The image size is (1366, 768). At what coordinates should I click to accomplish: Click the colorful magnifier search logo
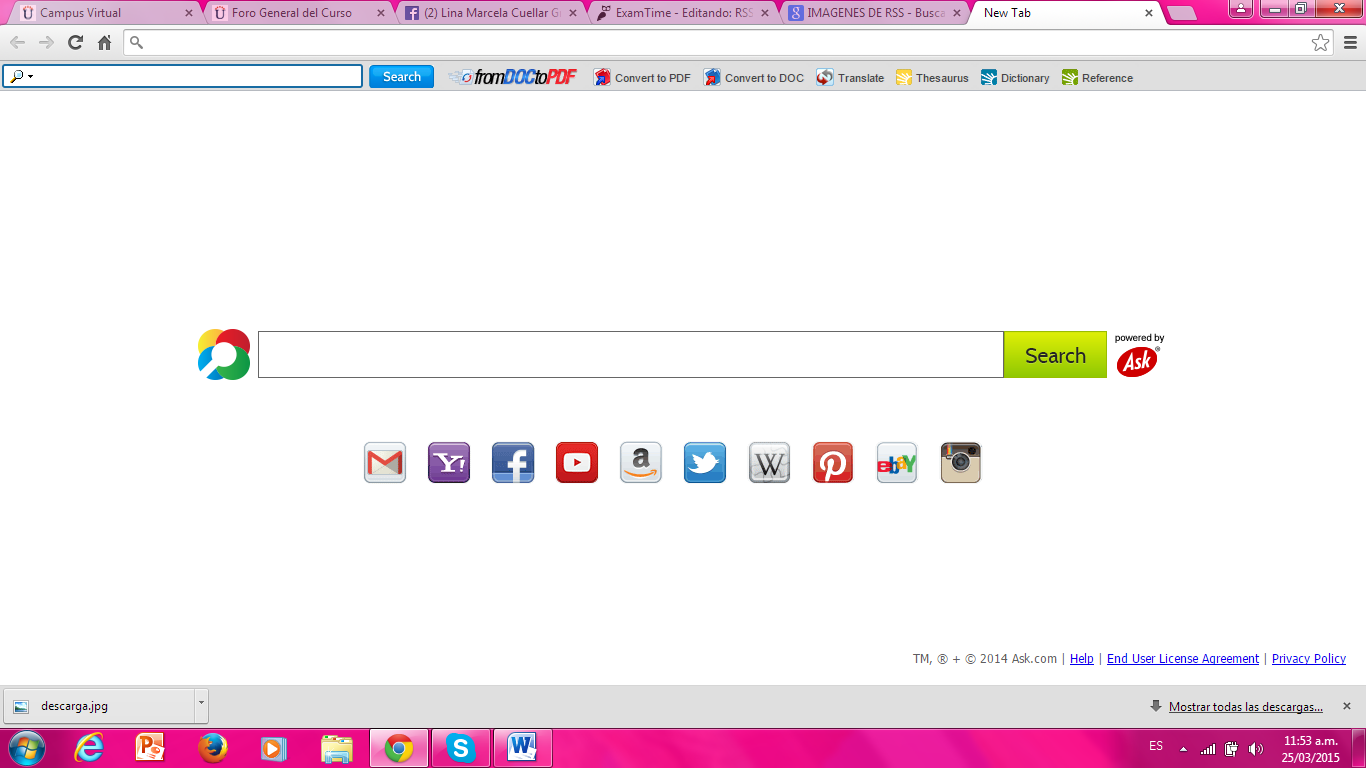[x=224, y=355]
